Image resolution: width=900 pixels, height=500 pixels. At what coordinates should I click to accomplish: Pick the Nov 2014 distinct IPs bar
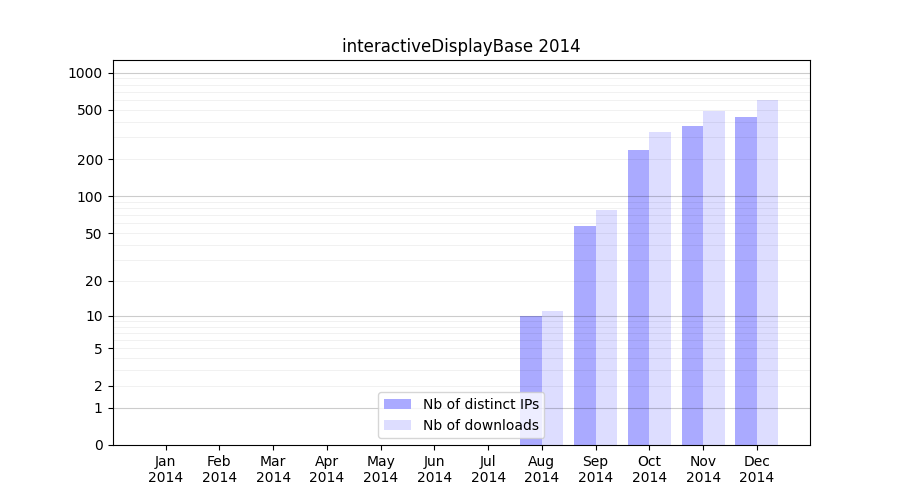click(x=692, y=285)
